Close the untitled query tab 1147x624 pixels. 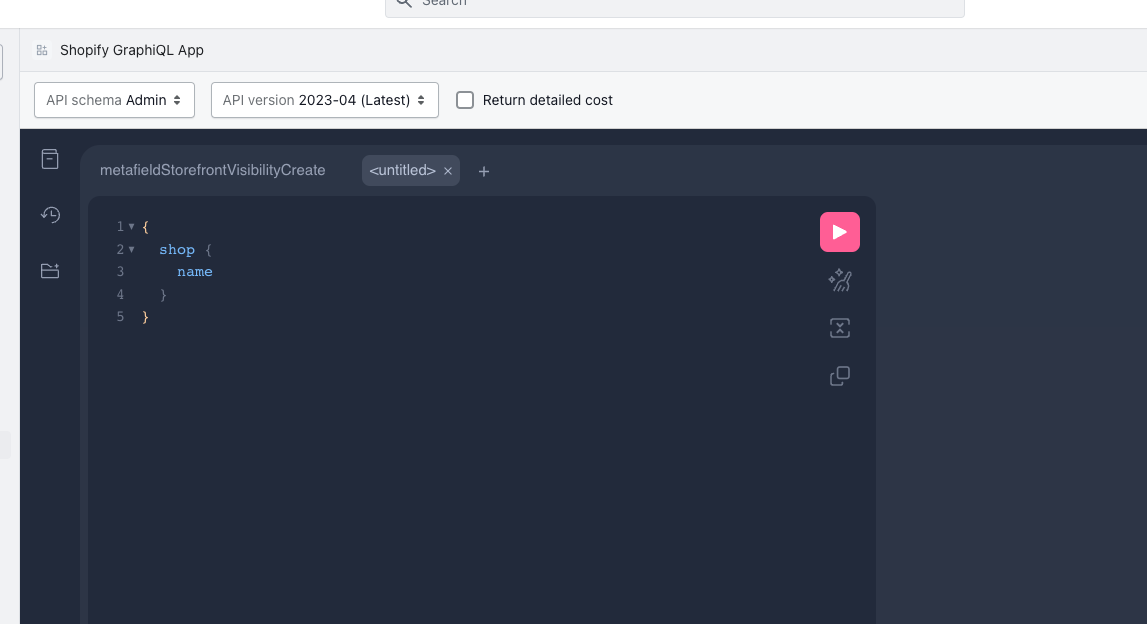(448, 171)
